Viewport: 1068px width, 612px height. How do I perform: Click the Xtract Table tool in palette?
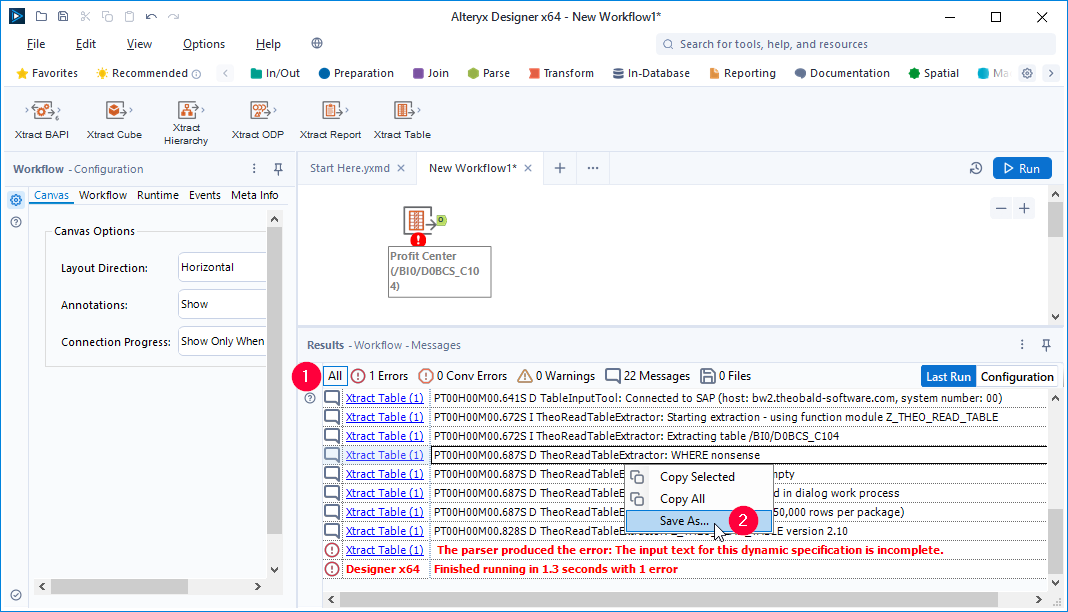pyautogui.click(x=402, y=111)
